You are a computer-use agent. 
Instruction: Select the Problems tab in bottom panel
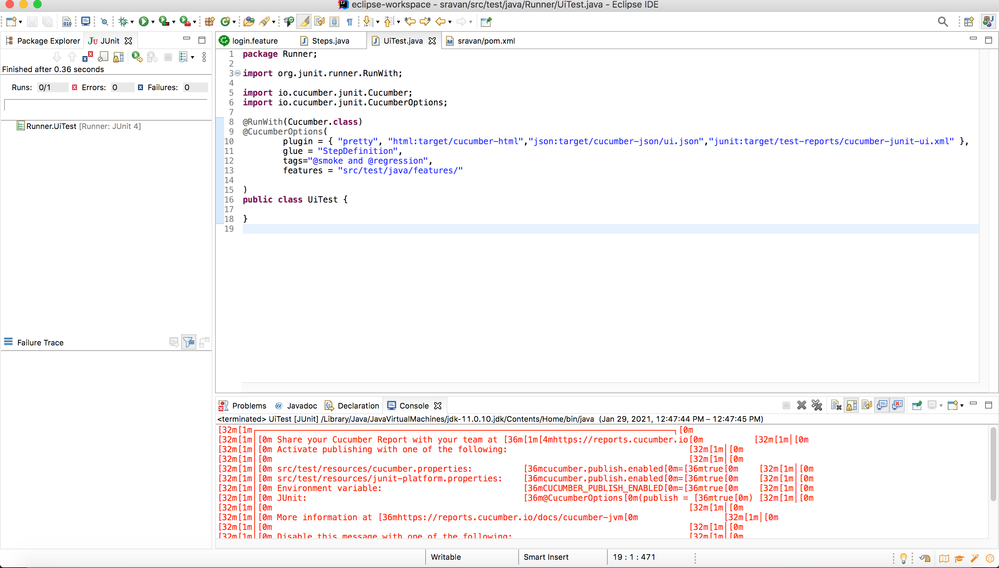tap(249, 406)
